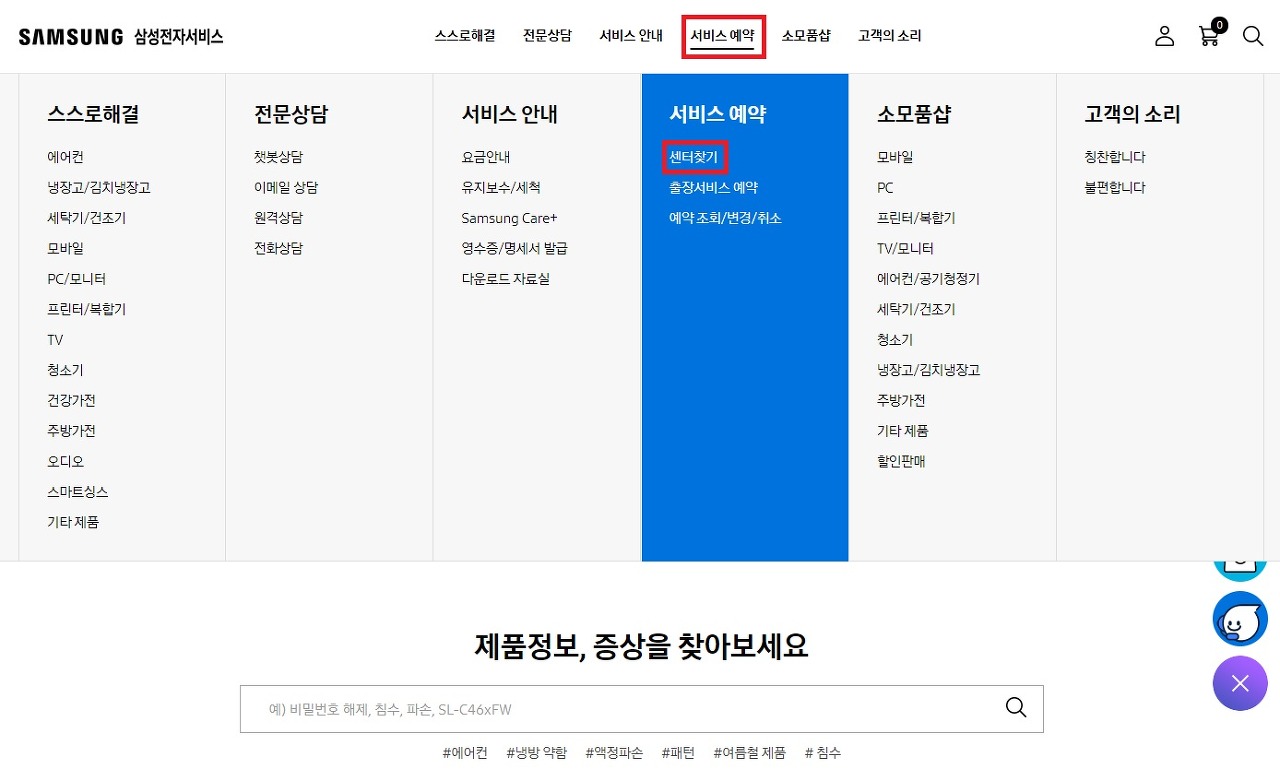
Task: Open 요금안내 link
Action: (486, 157)
